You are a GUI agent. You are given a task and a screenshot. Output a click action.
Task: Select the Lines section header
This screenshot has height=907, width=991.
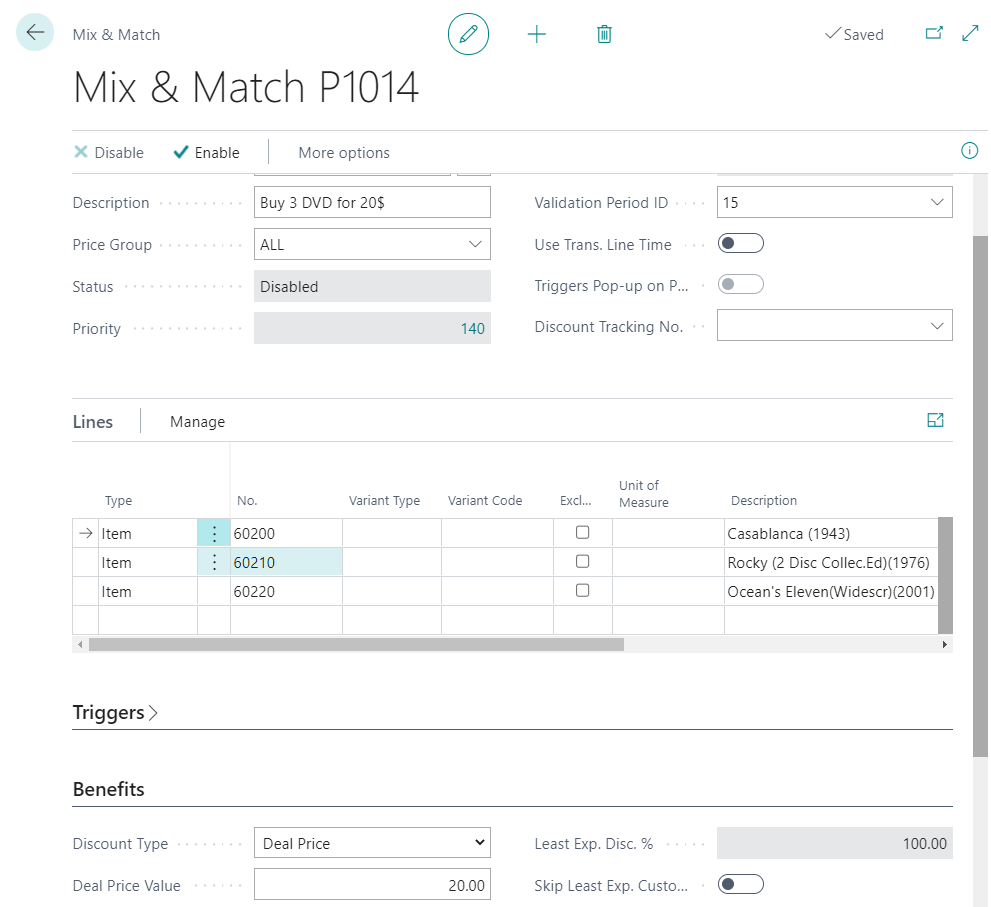(x=93, y=422)
